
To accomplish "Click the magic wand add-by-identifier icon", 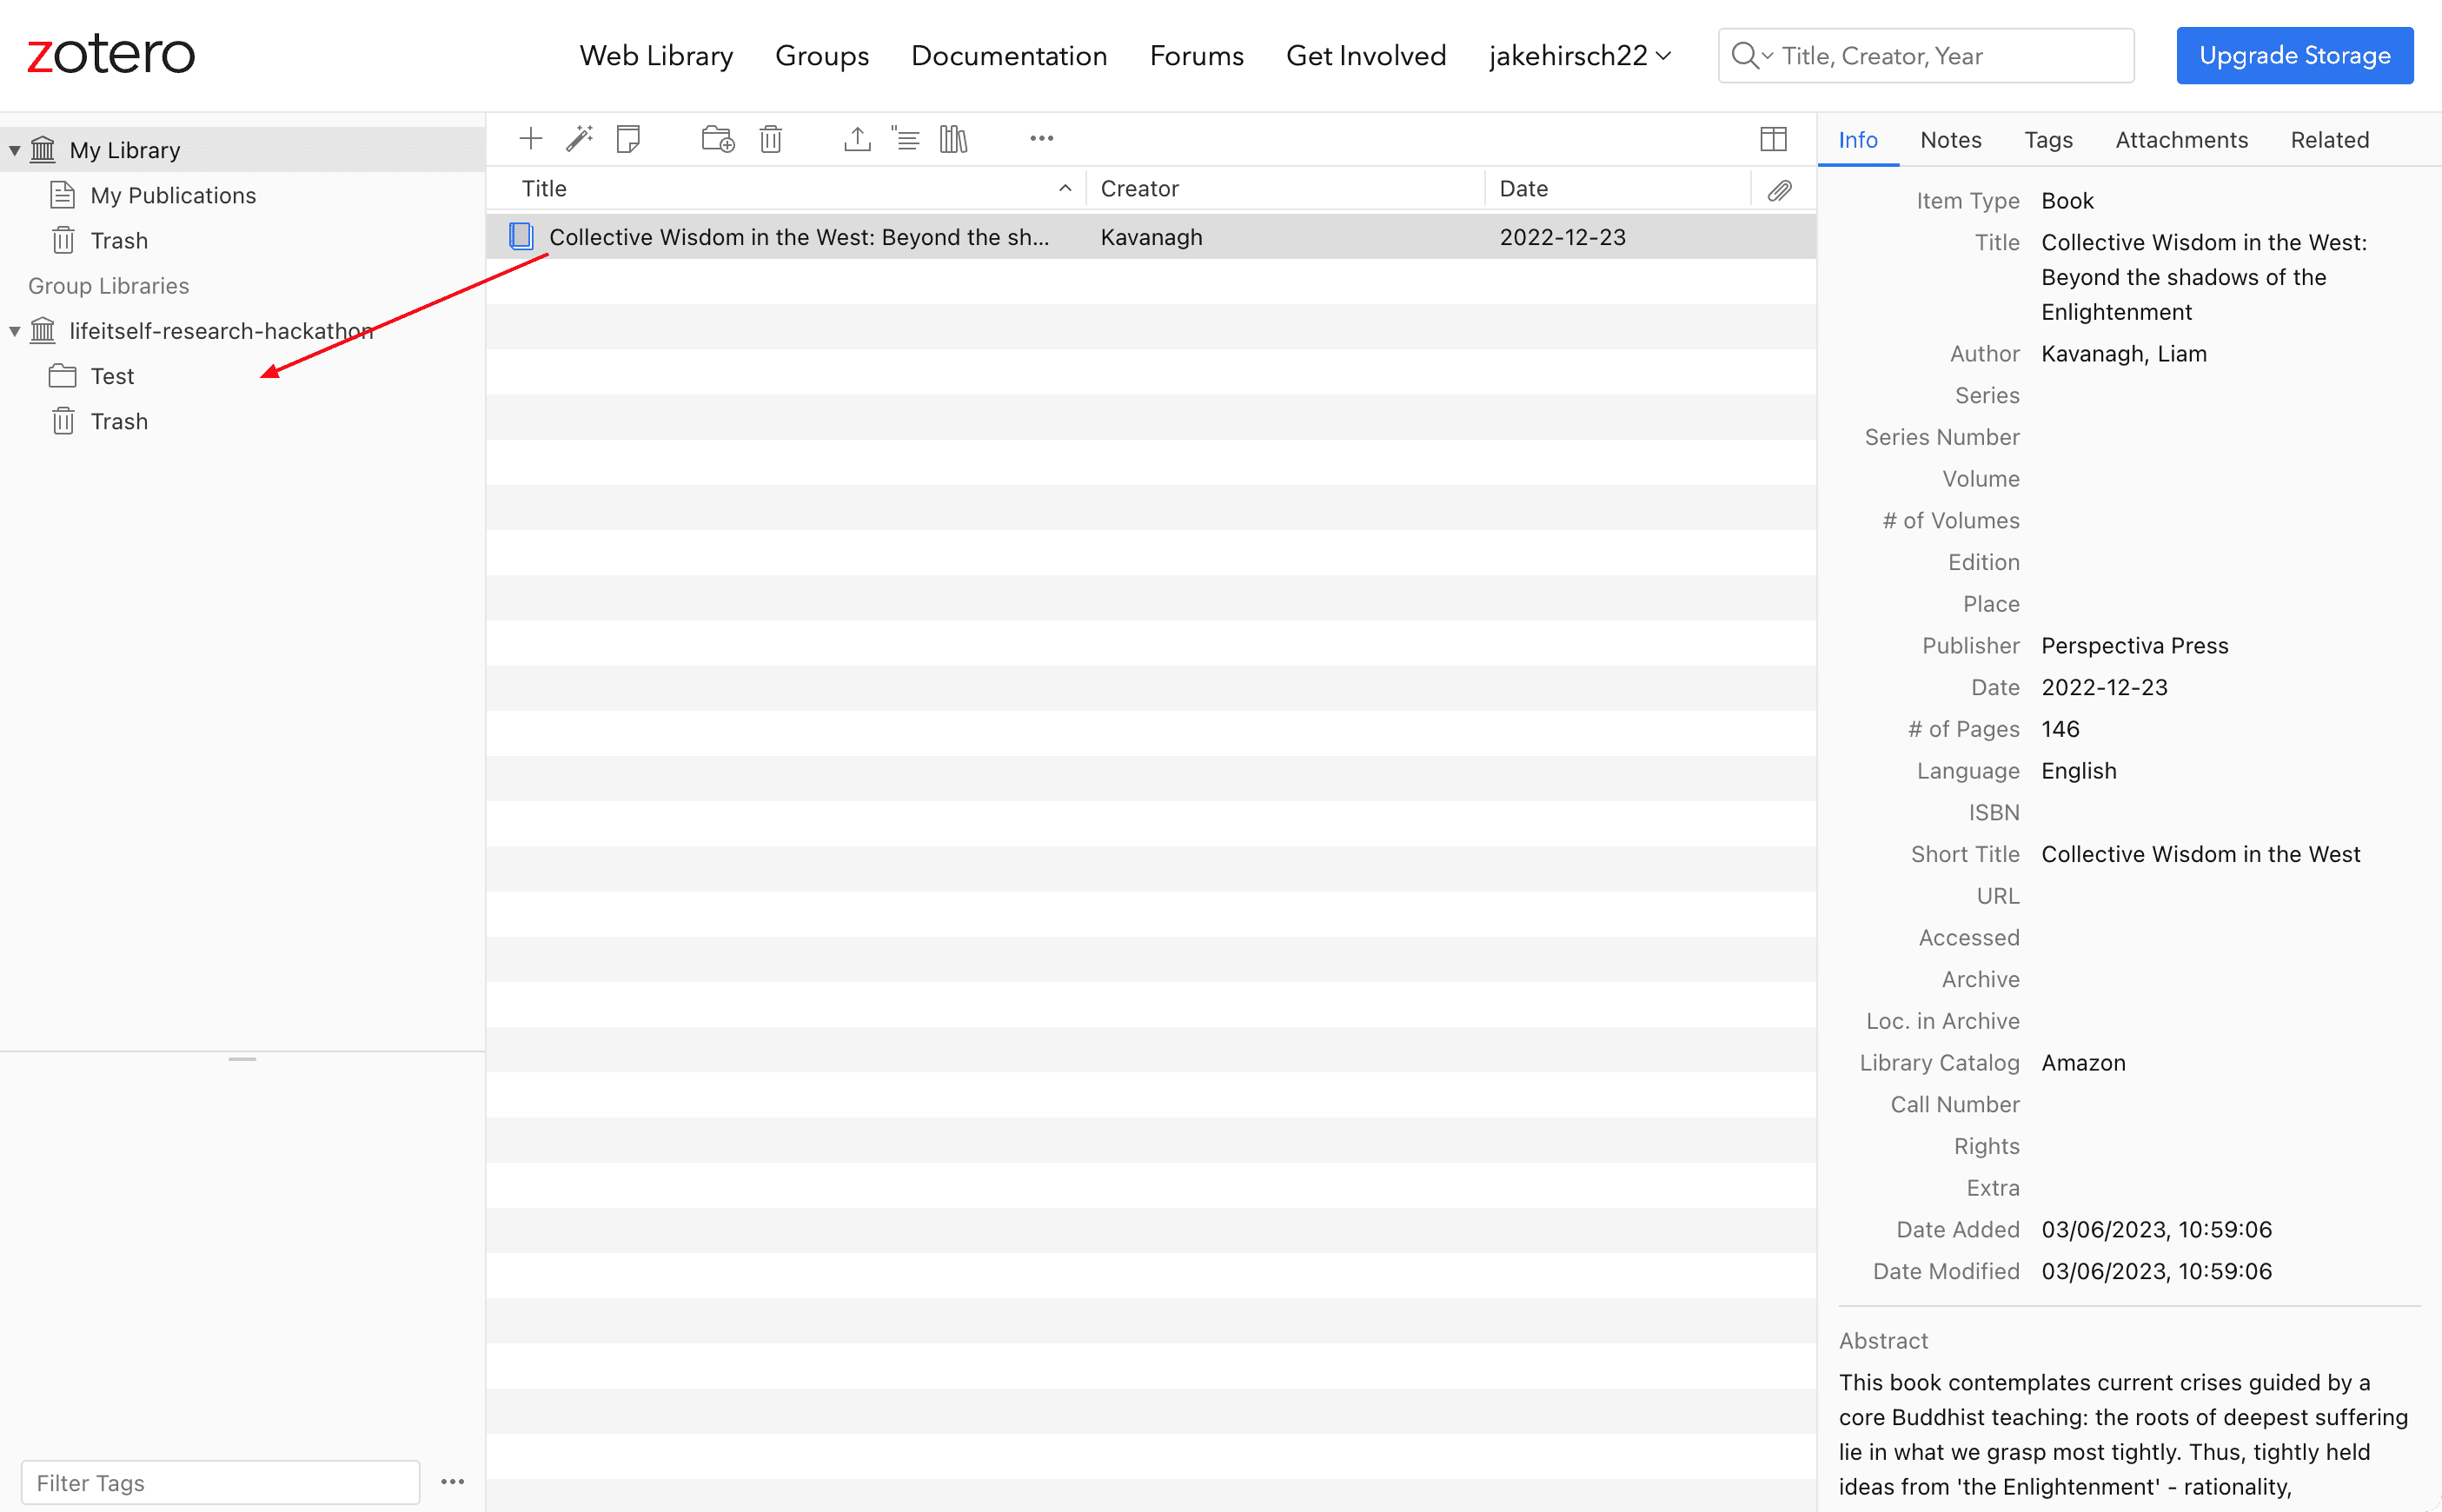I will pyautogui.click(x=580, y=138).
